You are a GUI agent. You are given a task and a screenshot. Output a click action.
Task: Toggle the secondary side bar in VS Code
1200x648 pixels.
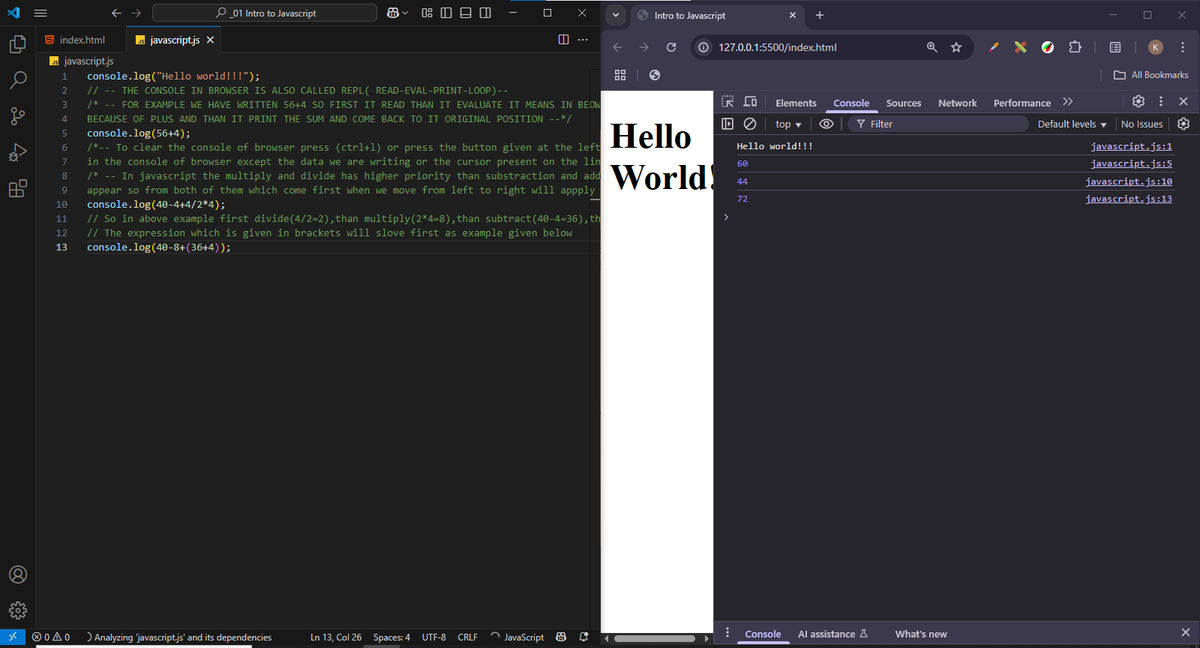point(484,13)
